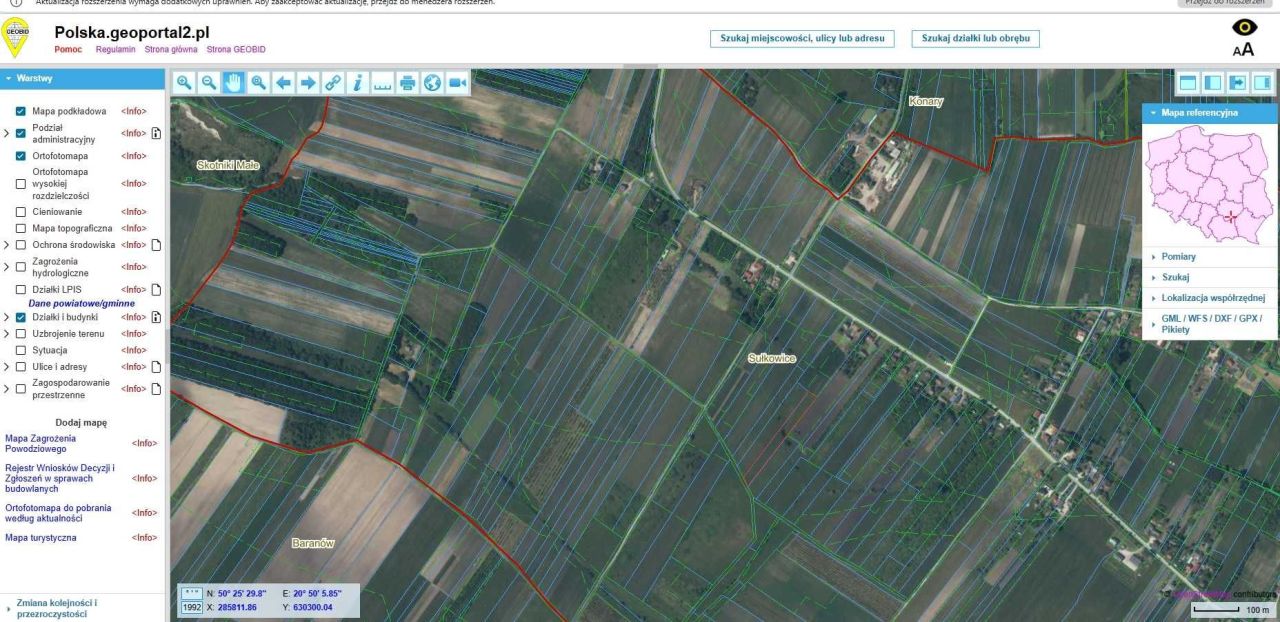Open document icon next to Działki i budynki

(x=156, y=317)
